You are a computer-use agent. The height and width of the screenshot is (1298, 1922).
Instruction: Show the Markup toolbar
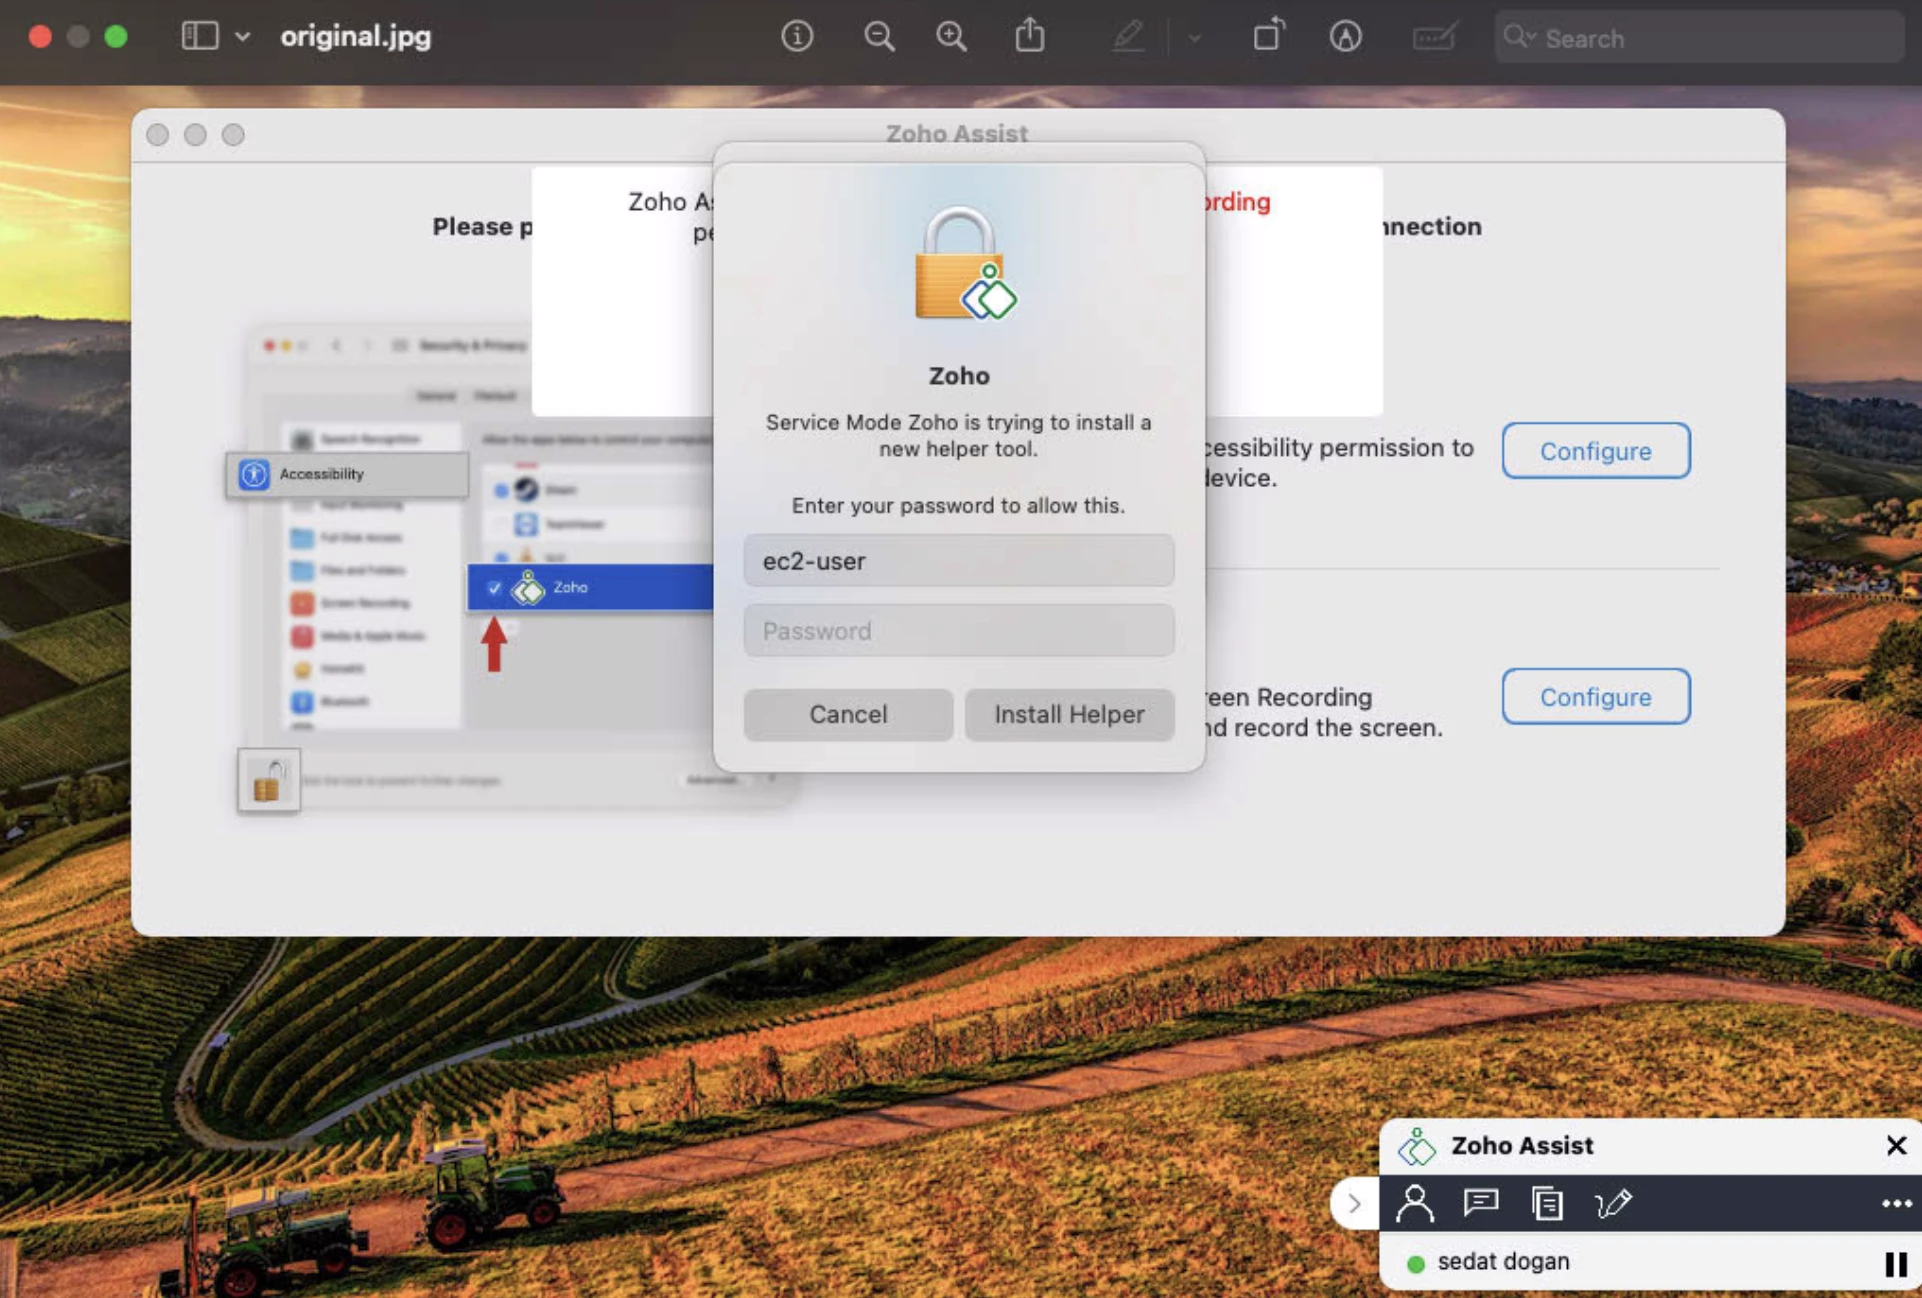(1345, 37)
